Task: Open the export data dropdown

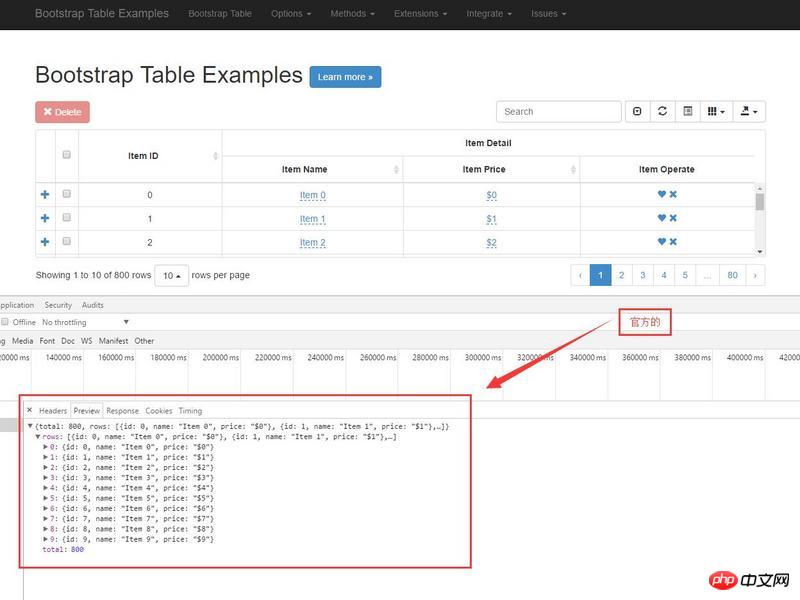Action: (x=749, y=111)
